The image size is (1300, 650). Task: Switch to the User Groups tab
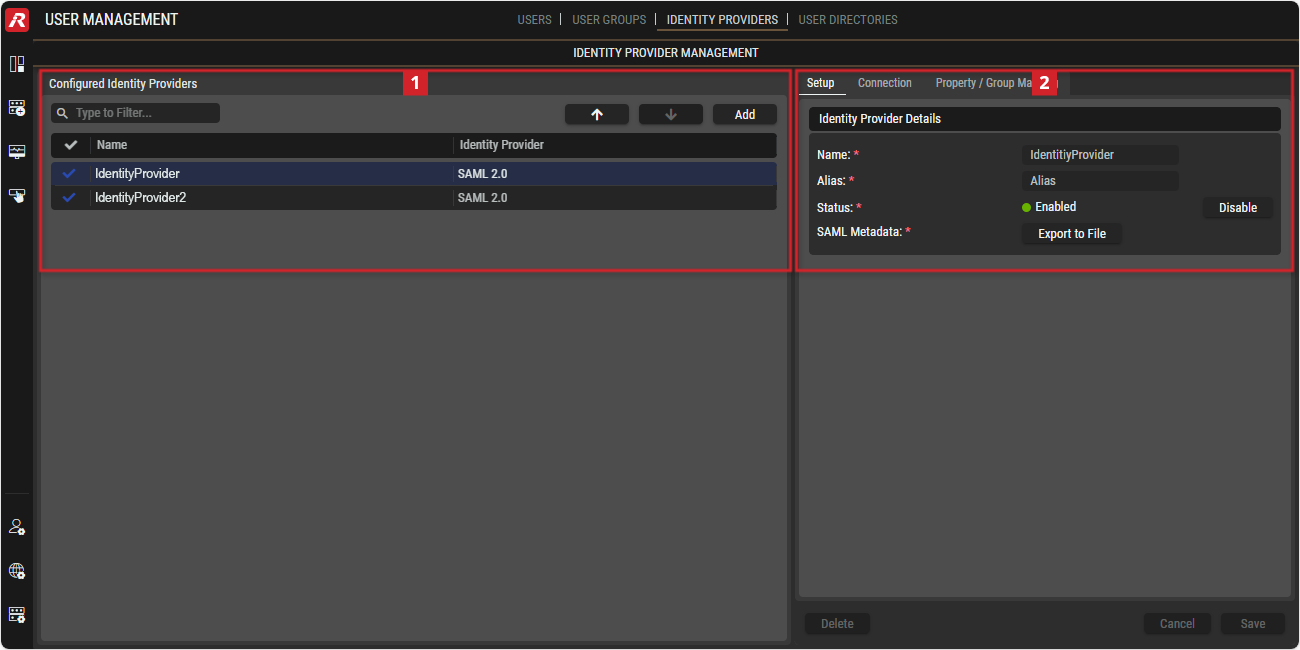609,20
